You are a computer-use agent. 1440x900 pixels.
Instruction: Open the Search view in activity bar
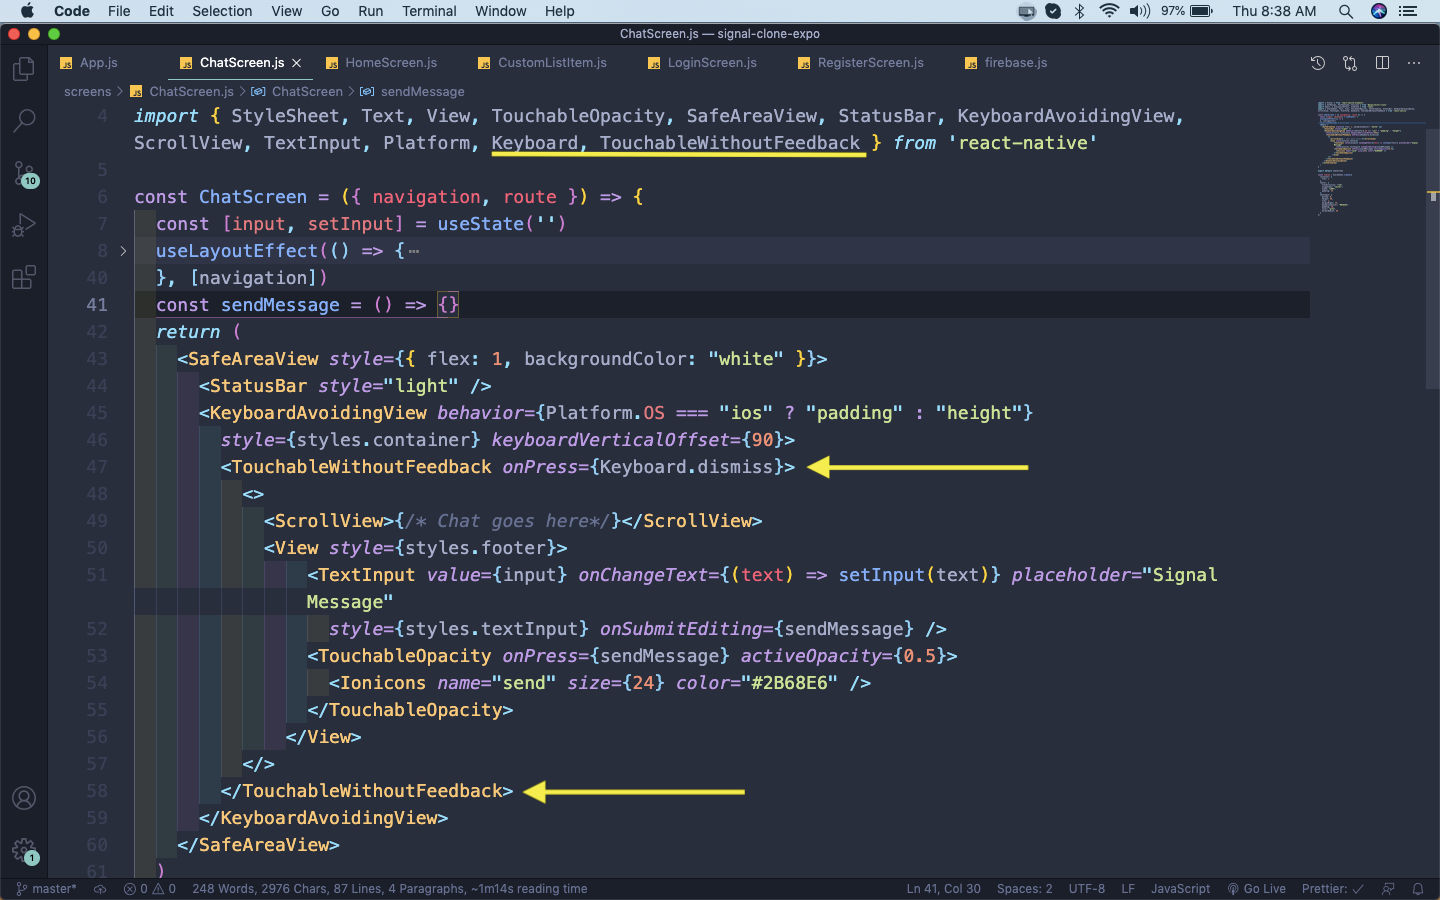[23, 121]
